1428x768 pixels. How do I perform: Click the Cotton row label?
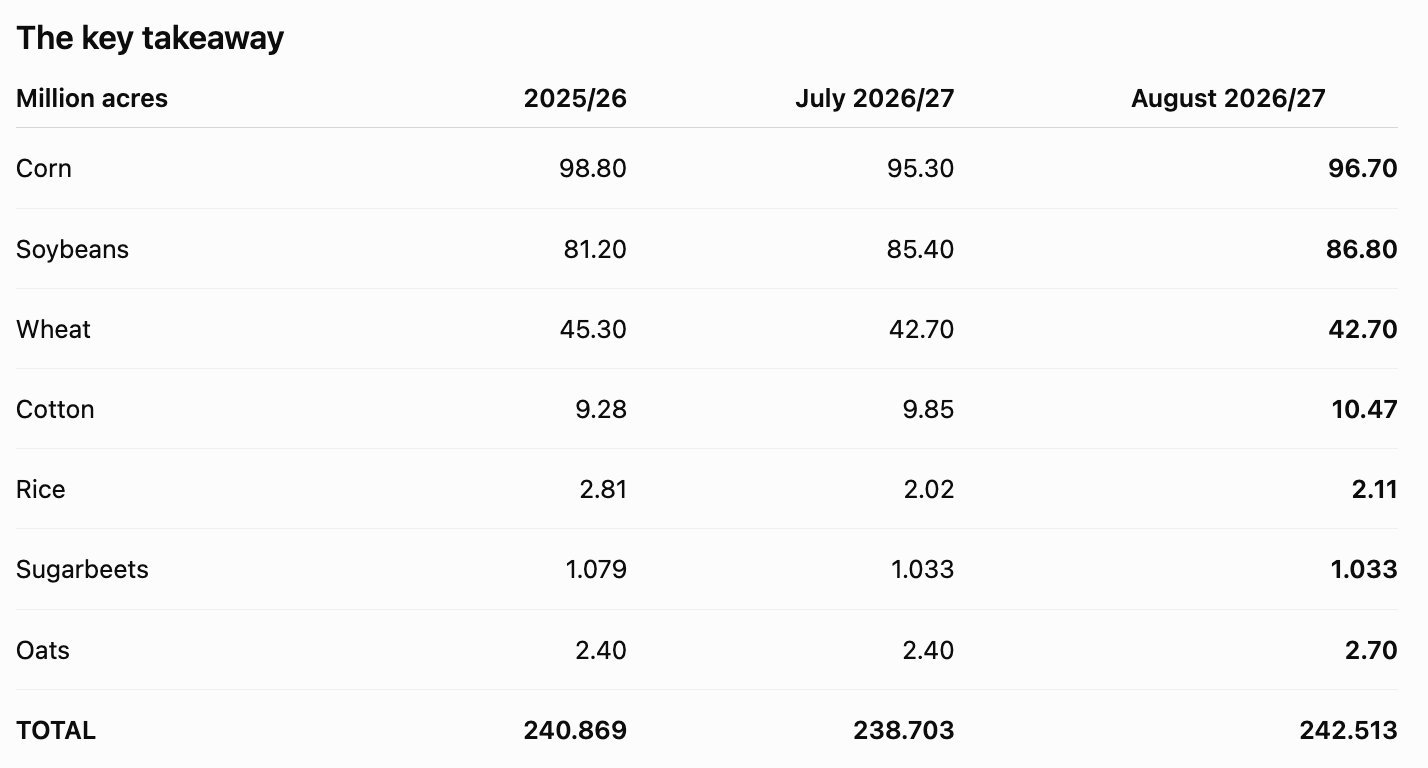click(x=55, y=409)
